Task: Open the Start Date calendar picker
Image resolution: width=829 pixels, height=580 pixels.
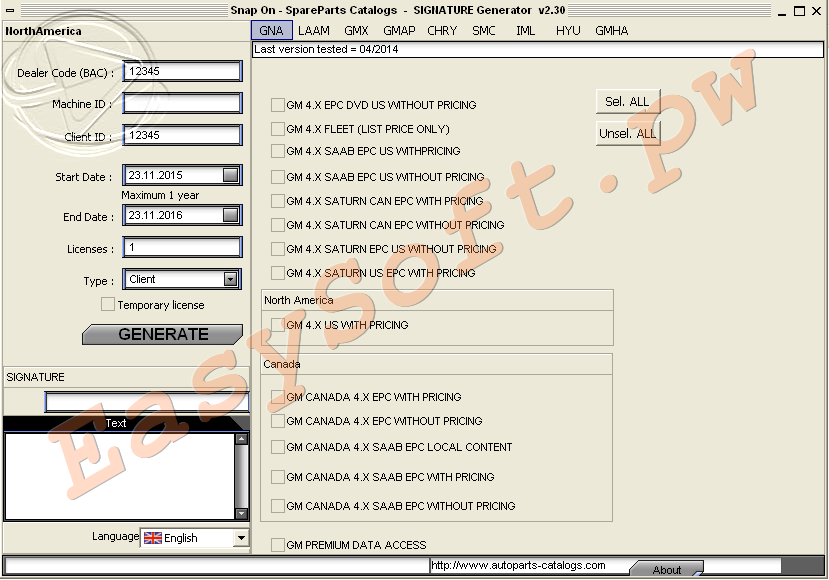Action: coord(231,175)
